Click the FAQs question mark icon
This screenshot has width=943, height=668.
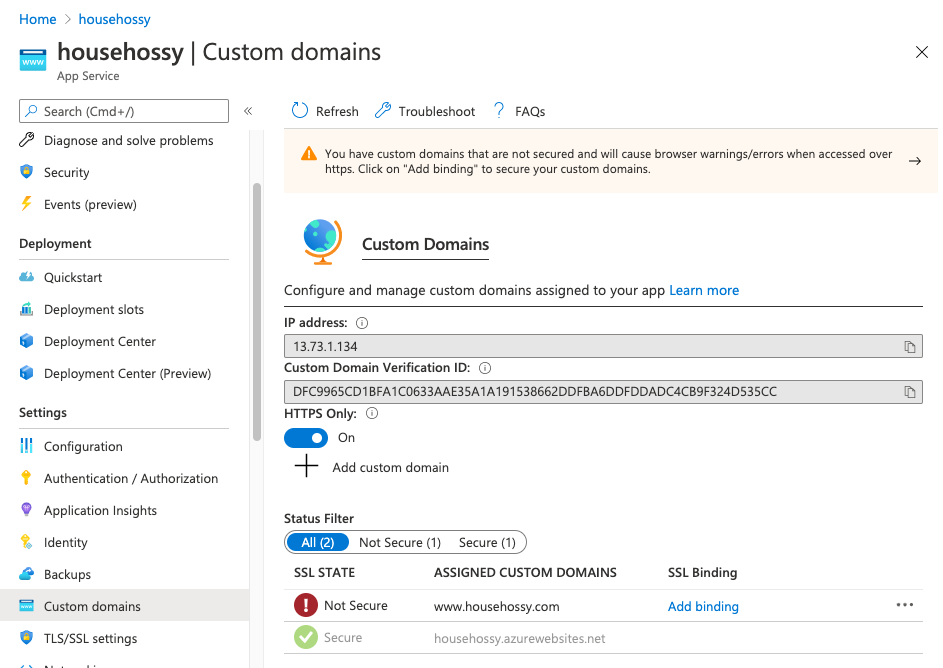click(499, 111)
